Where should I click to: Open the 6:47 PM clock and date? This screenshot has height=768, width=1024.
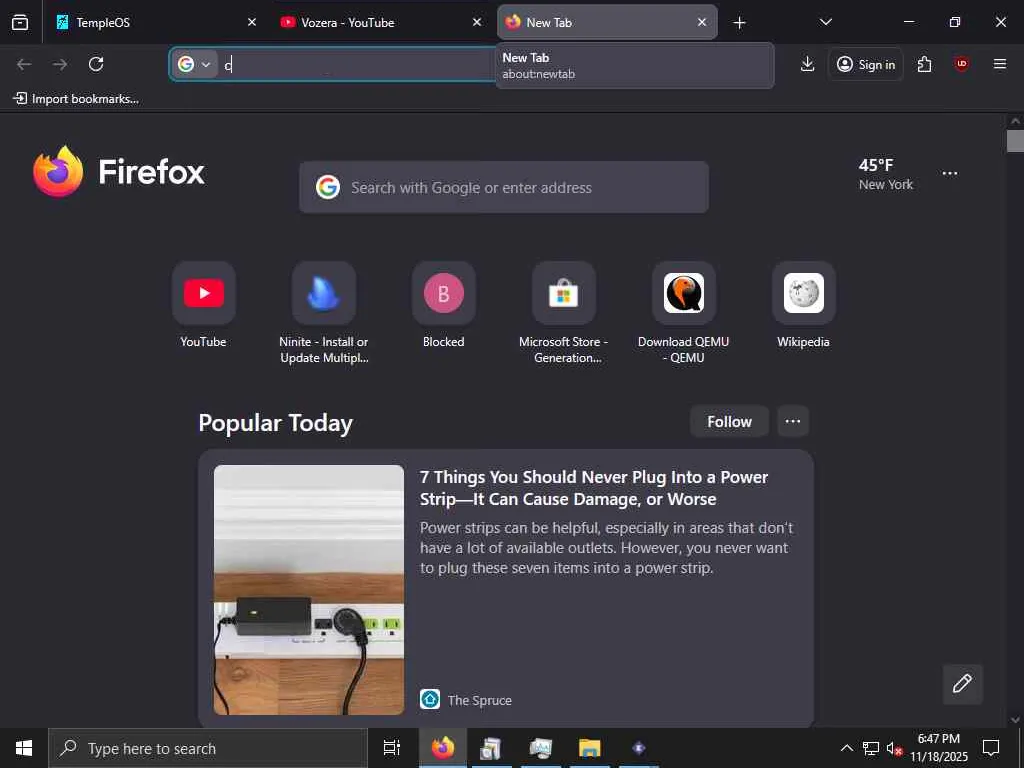pos(939,748)
